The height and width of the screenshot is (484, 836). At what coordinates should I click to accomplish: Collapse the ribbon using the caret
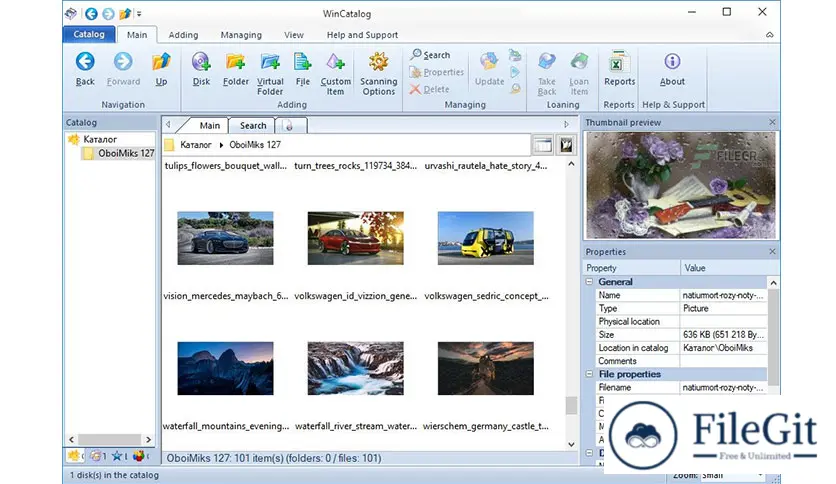click(769, 35)
